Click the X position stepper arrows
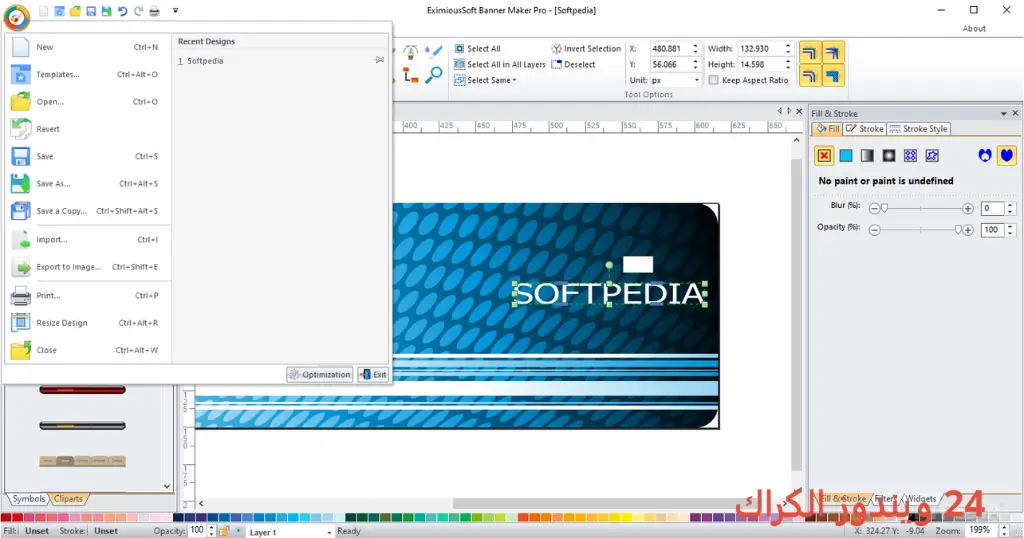Image resolution: width=1024 pixels, height=538 pixels. click(x=696, y=48)
